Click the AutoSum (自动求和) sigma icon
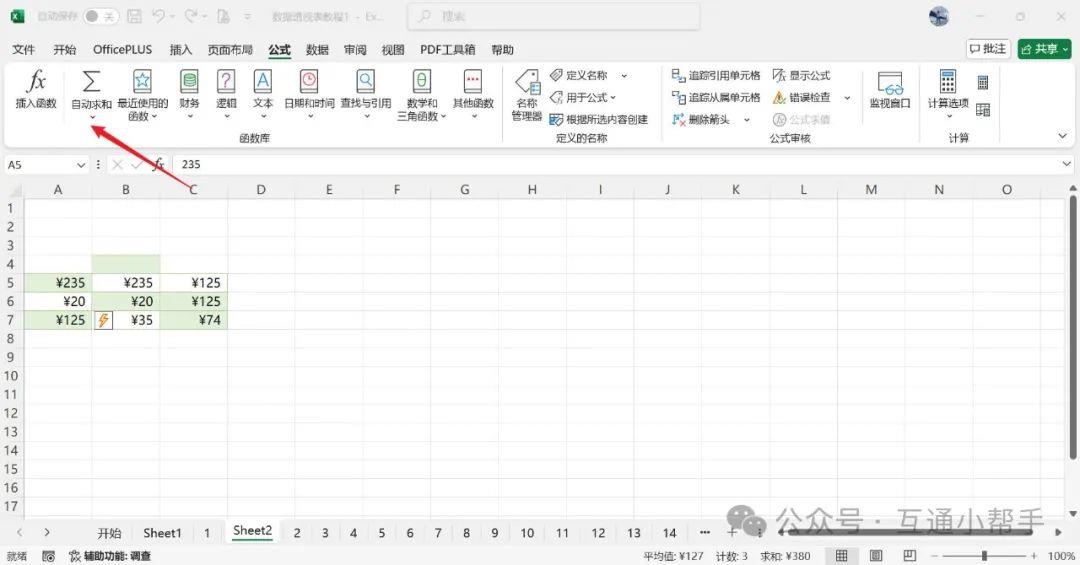Viewport: 1080px width, 565px height. pyautogui.click(x=91, y=83)
